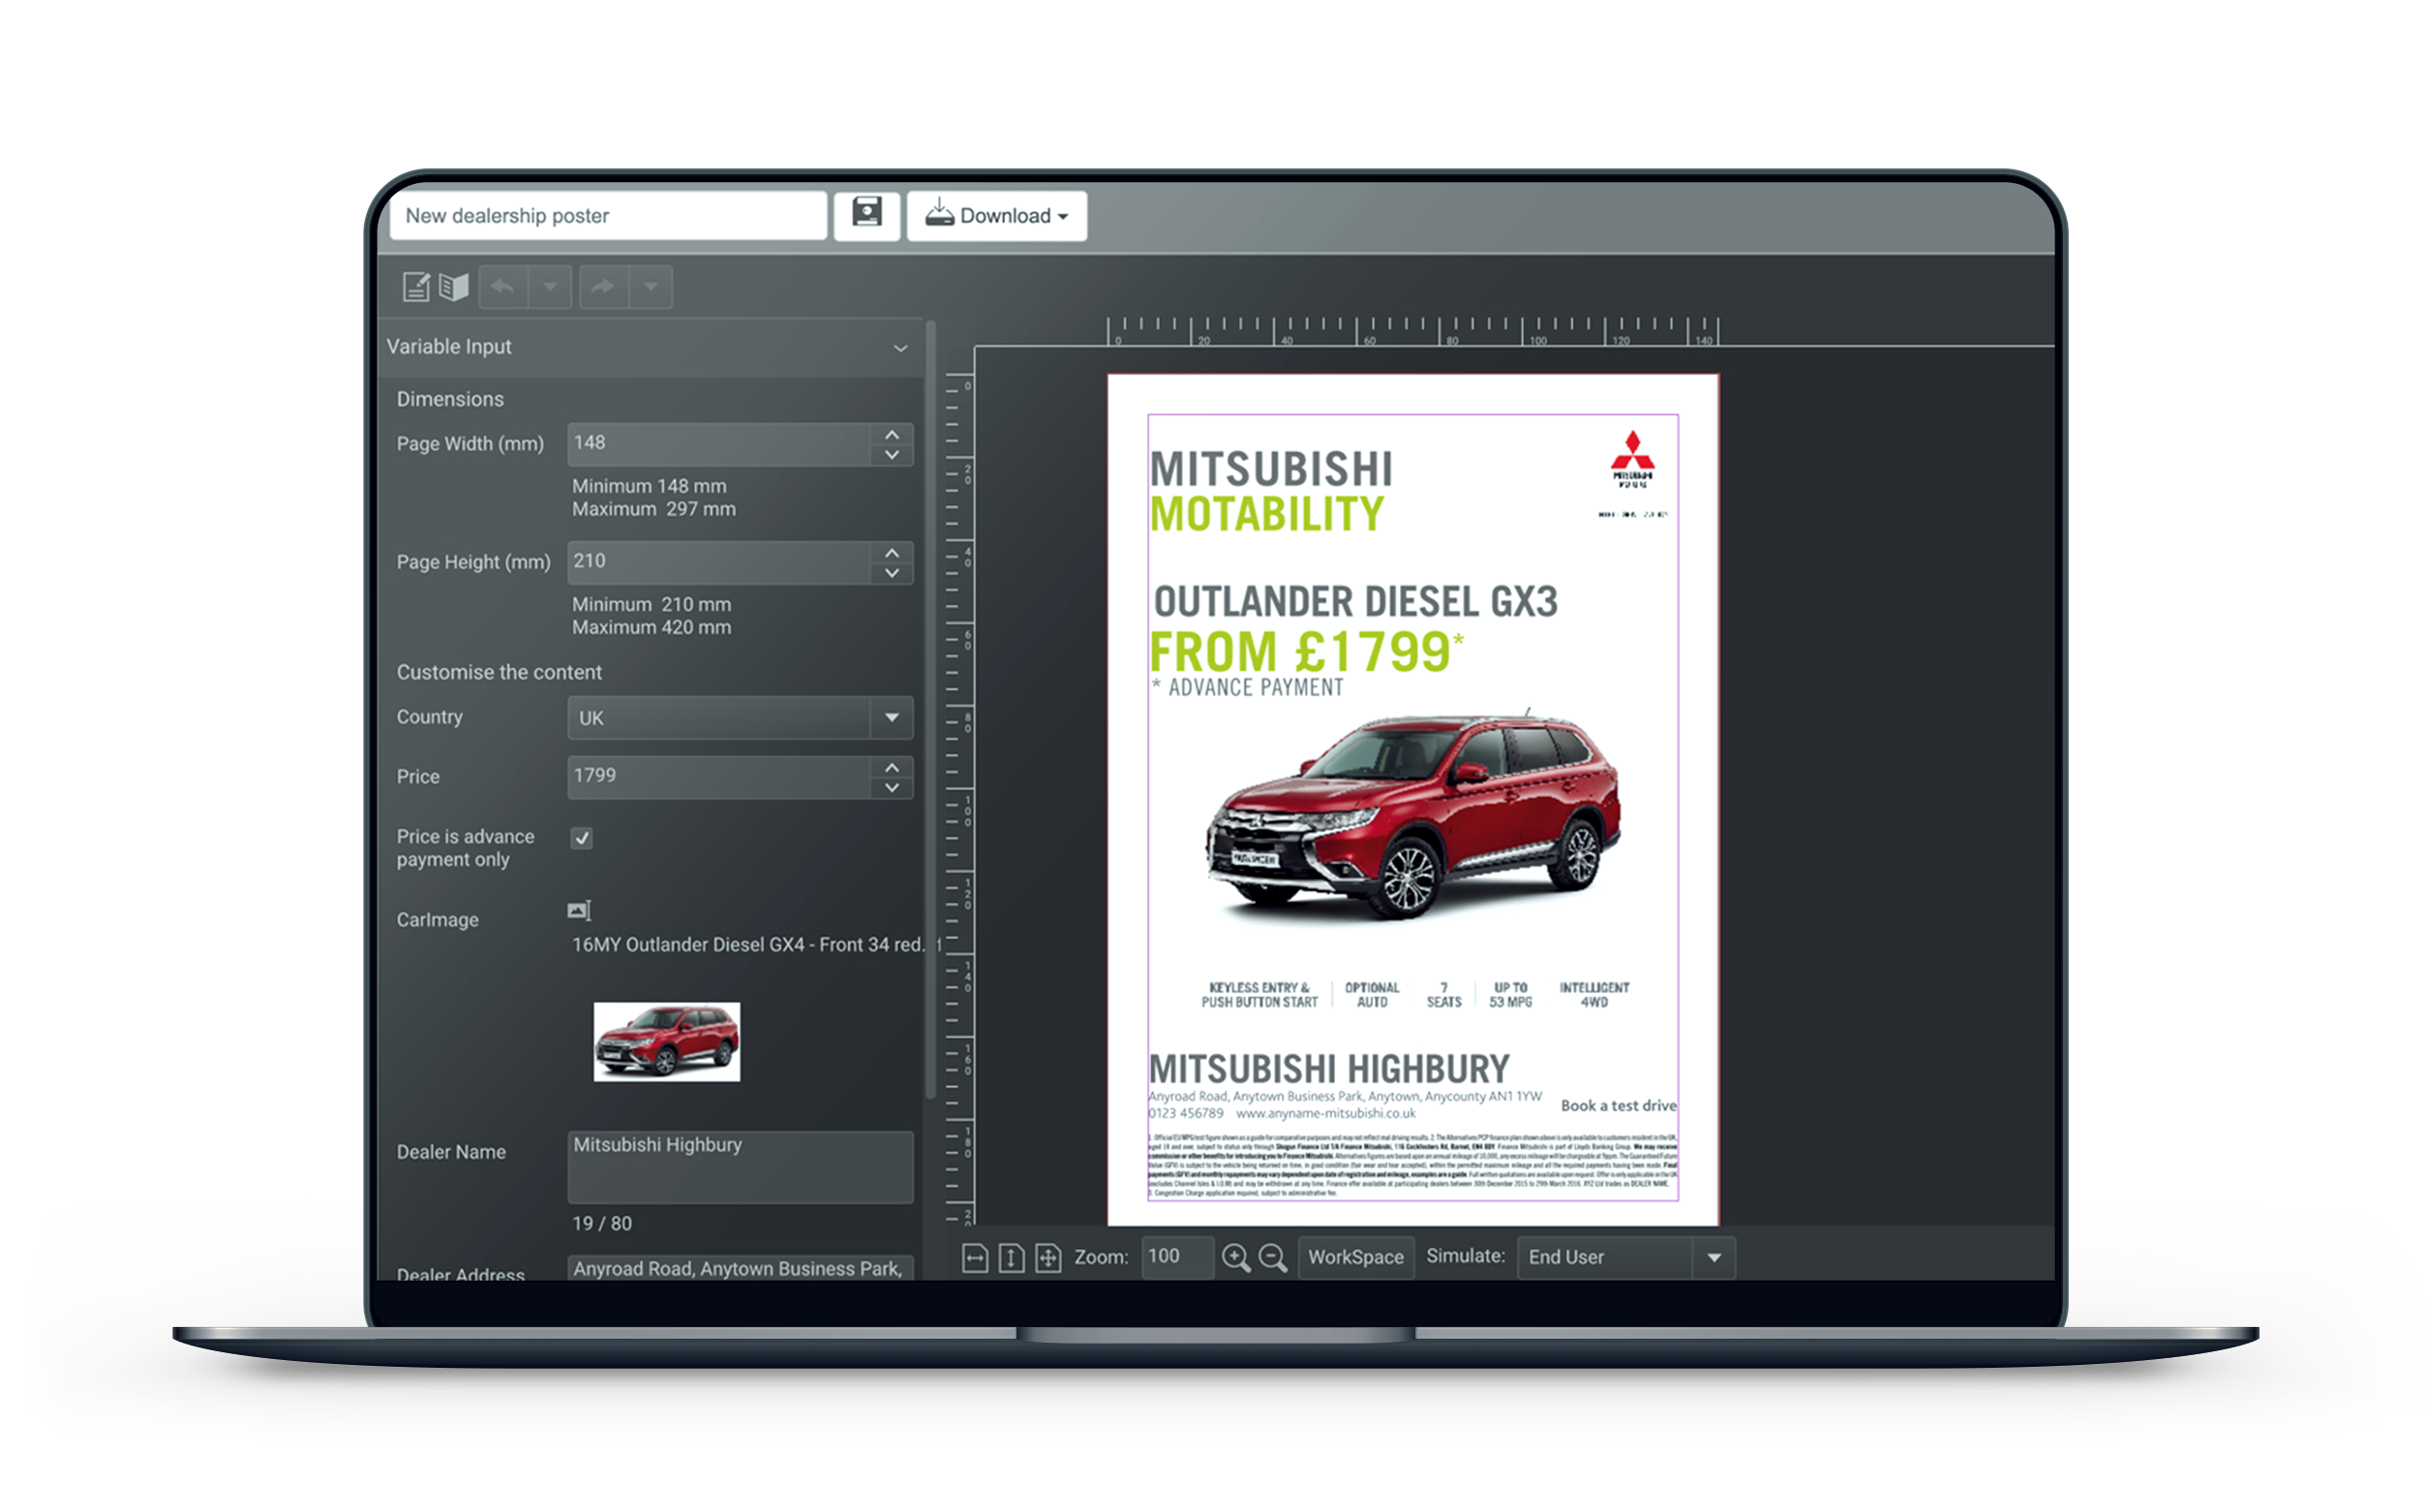Click the left panel vertical scrollbar
Screen dimensions: 2428x1512
pyautogui.click(x=930, y=710)
